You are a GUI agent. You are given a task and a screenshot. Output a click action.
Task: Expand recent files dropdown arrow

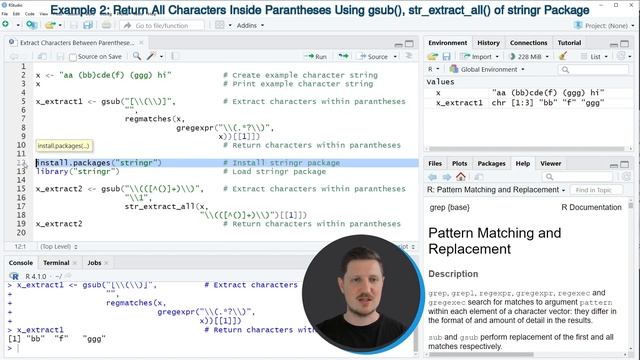(x=60, y=25)
